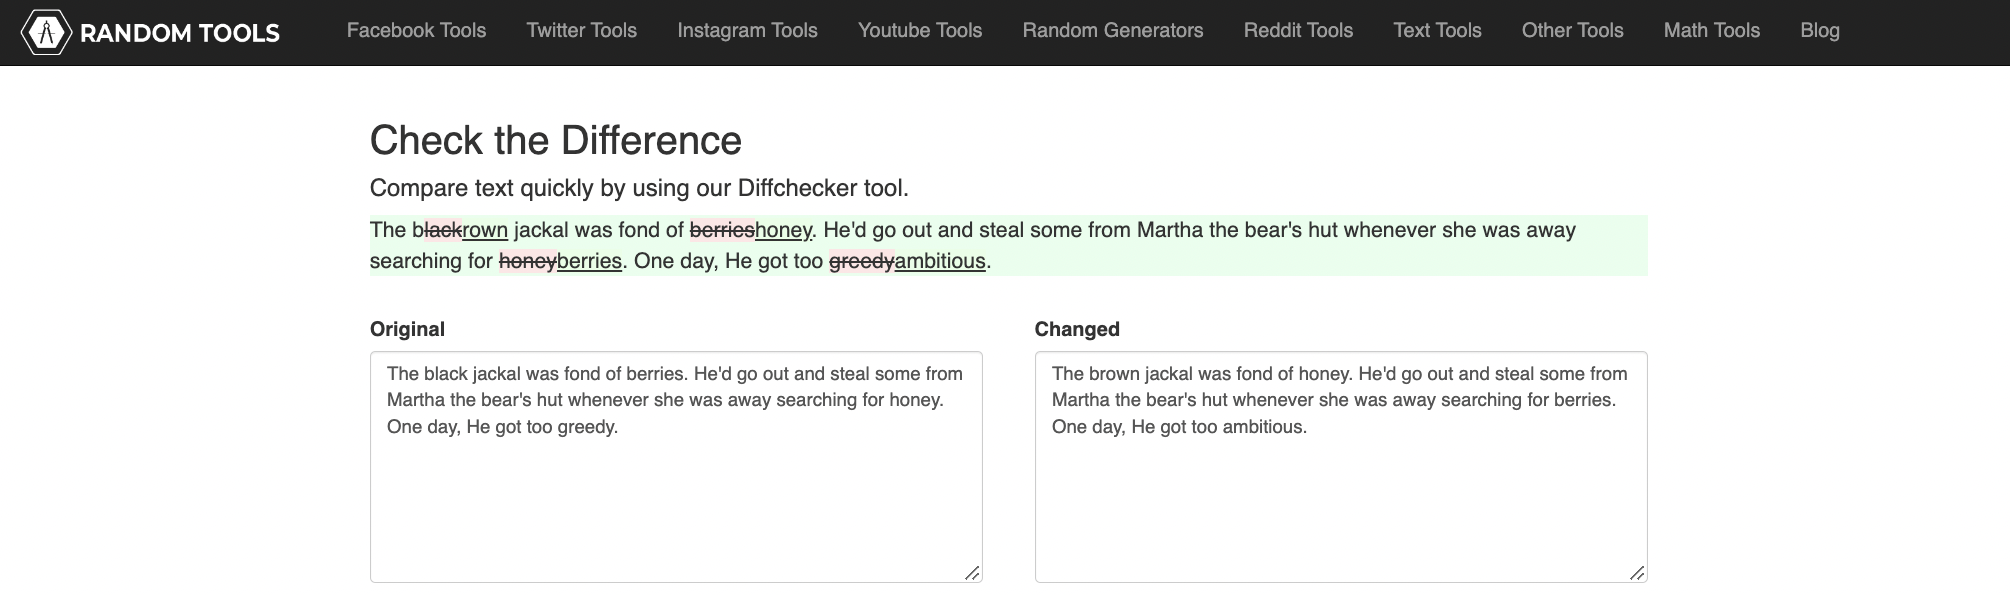
Task: Expand the Random Generators menu
Action: [1112, 31]
